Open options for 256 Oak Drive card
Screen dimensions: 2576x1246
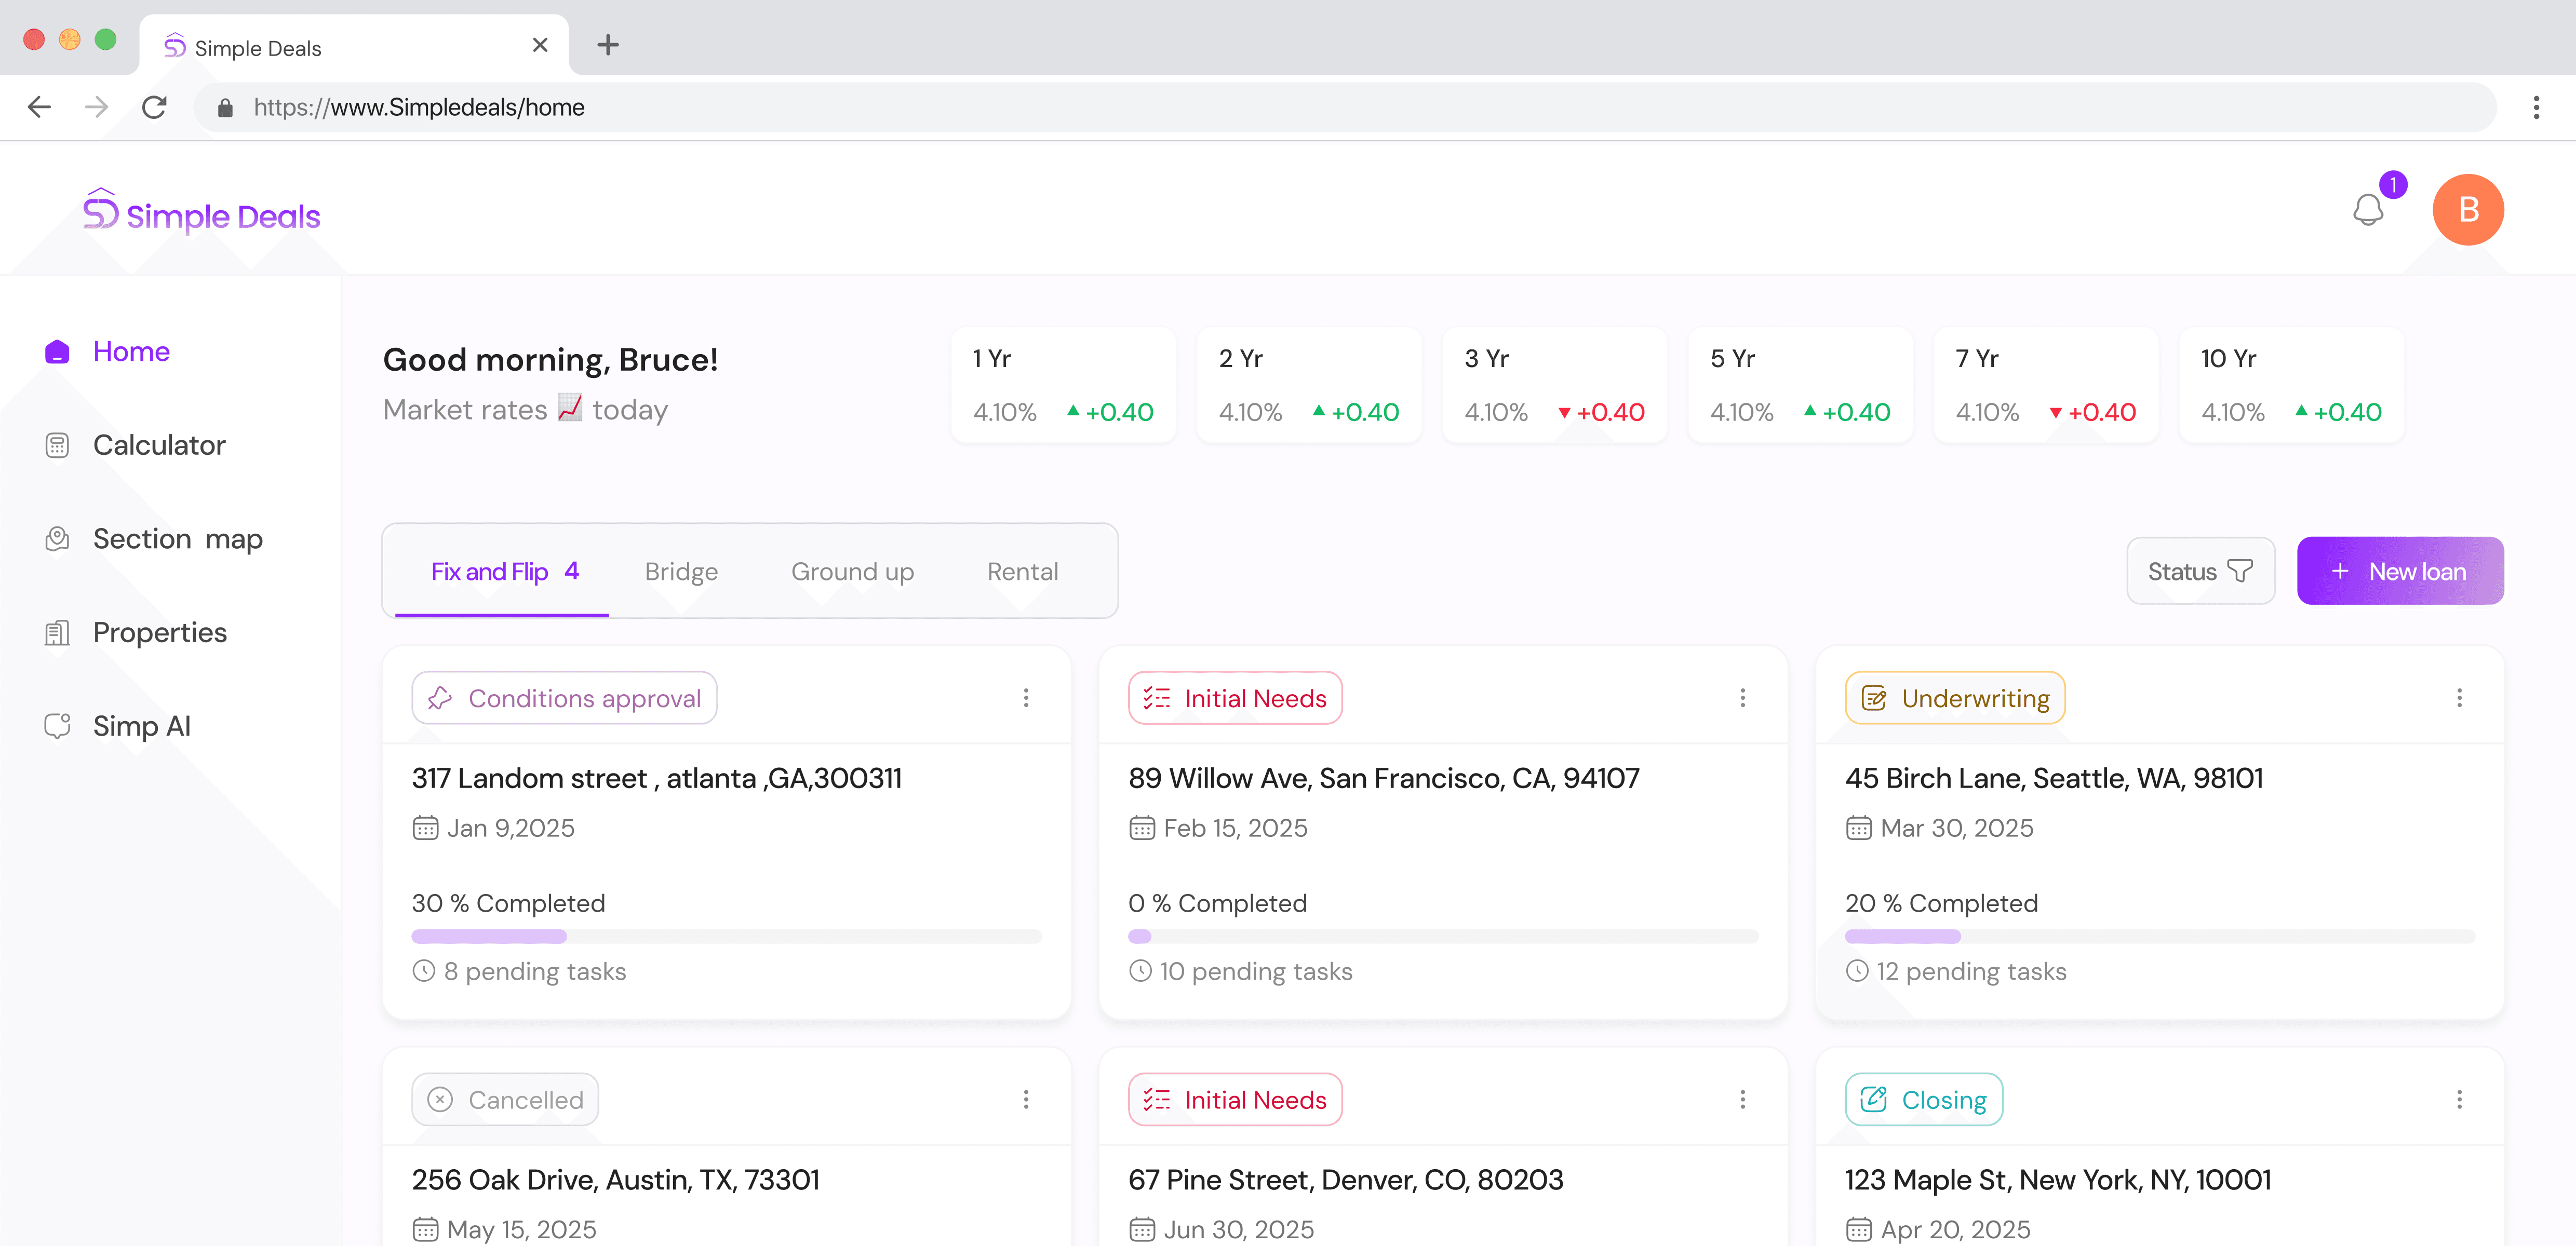coord(1026,1100)
